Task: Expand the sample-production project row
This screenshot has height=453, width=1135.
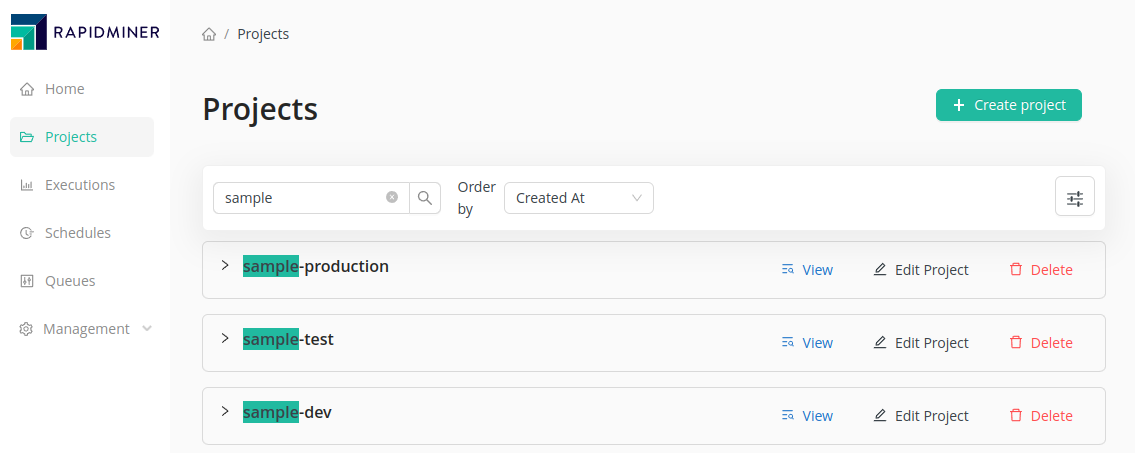Action: click(225, 266)
